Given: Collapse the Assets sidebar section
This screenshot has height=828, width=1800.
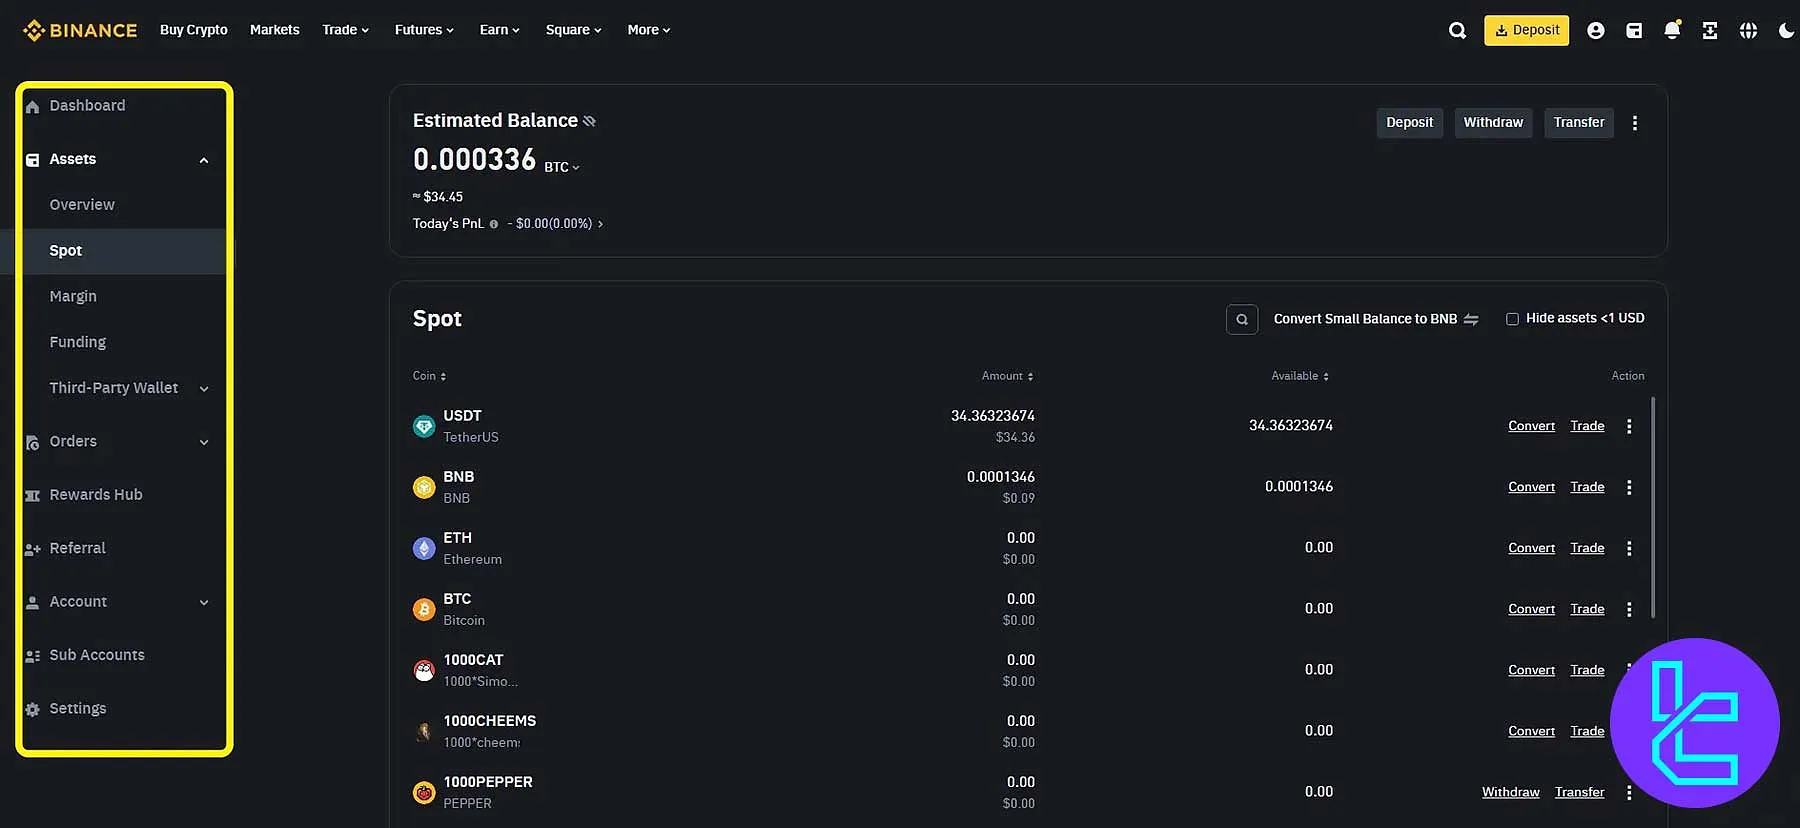Looking at the screenshot, I should pyautogui.click(x=204, y=160).
